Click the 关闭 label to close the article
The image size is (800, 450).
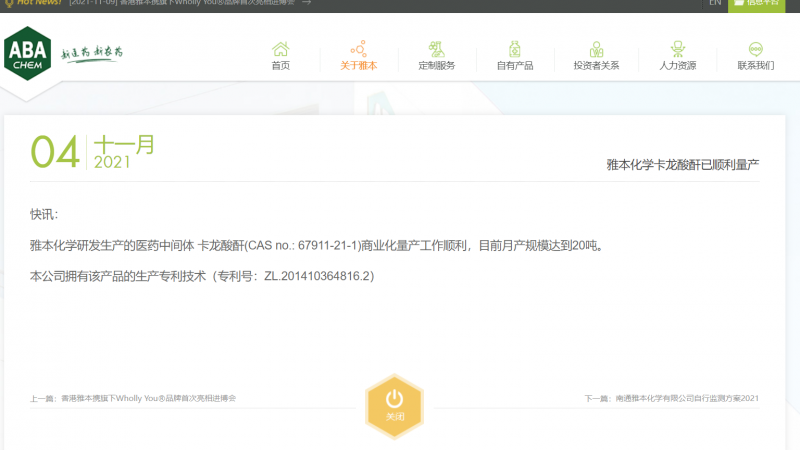394,417
